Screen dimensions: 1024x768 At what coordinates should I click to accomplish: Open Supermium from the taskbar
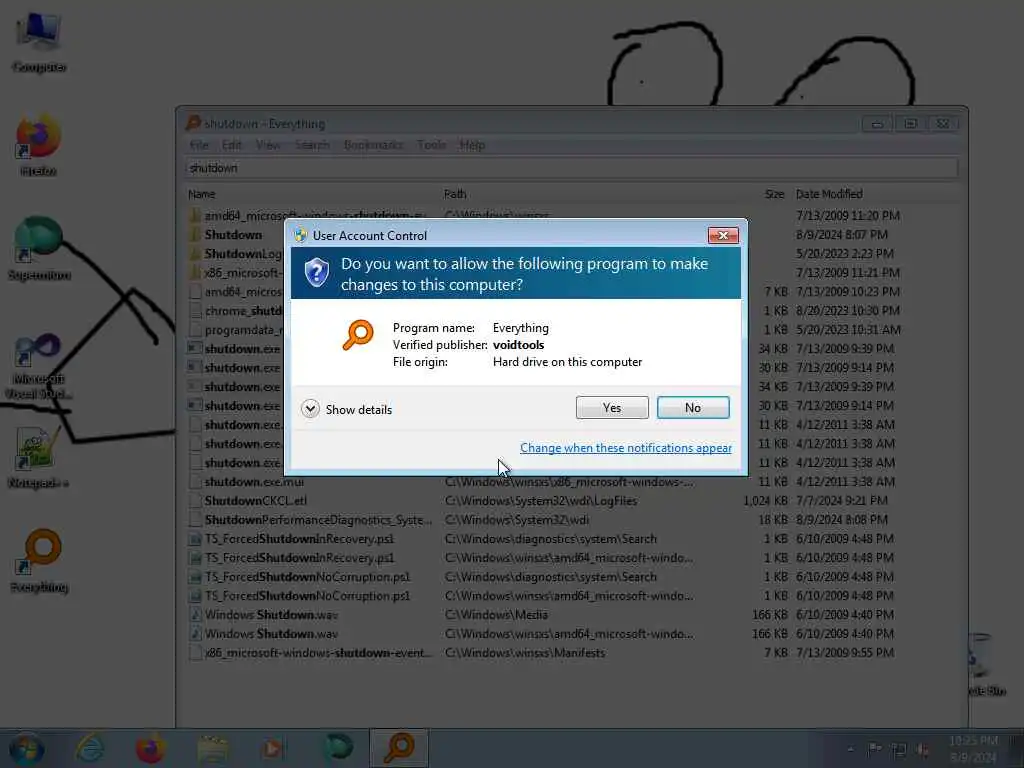pyautogui.click(x=338, y=748)
